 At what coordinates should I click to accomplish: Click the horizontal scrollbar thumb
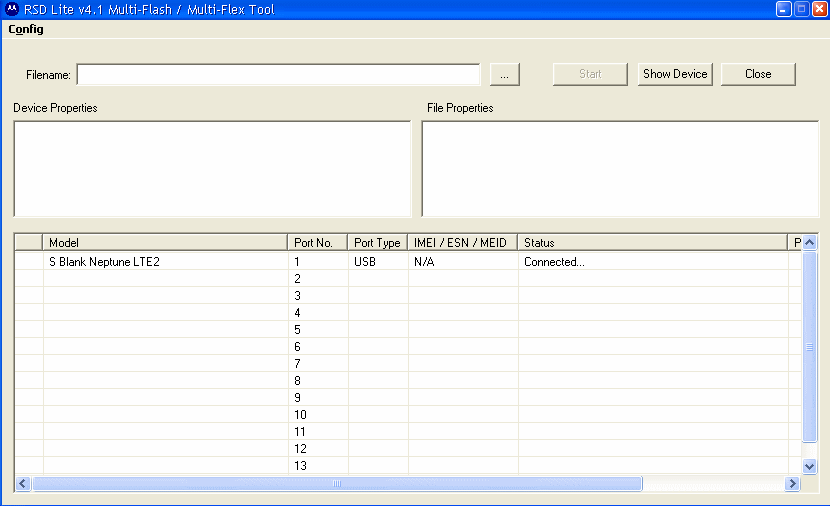click(x=337, y=483)
